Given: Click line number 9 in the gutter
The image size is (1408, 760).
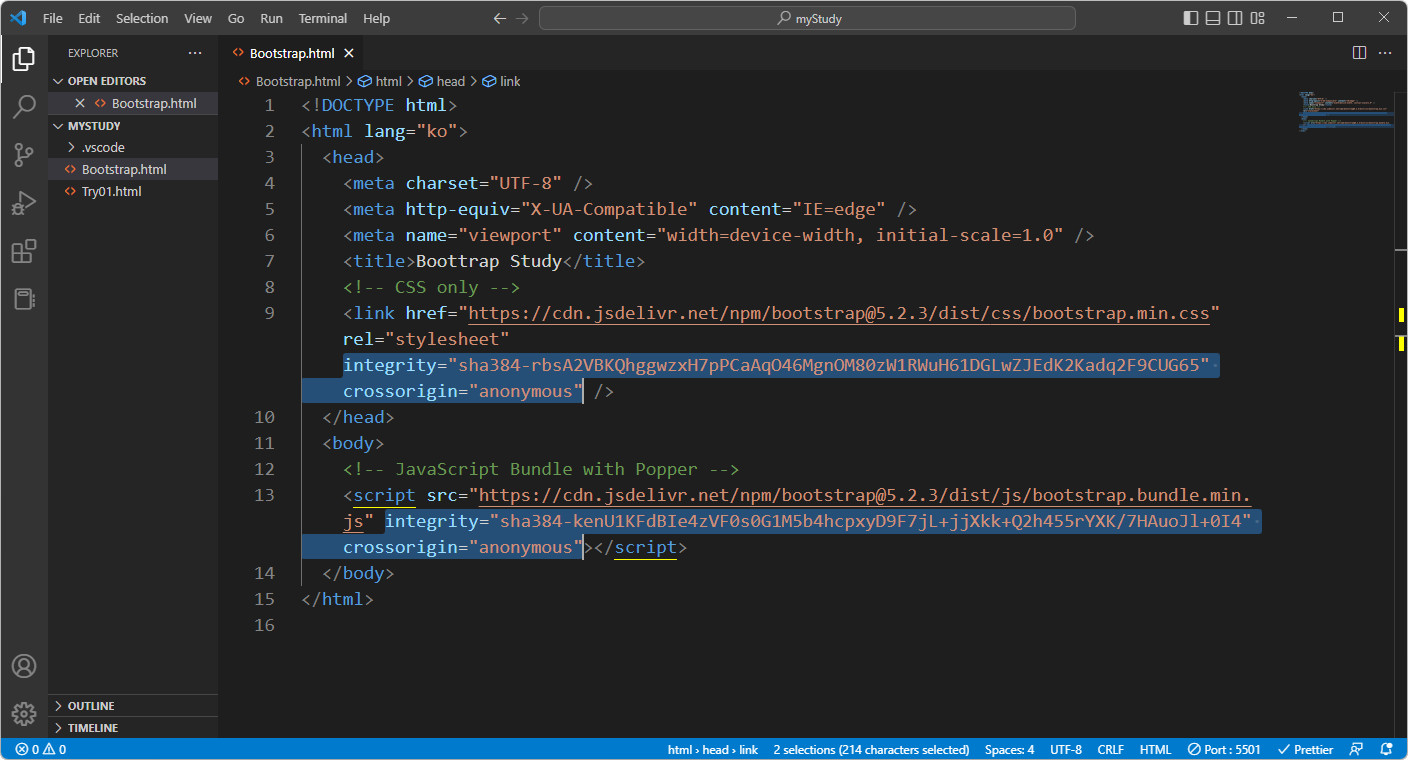Looking at the screenshot, I should click(x=269, y=313).
